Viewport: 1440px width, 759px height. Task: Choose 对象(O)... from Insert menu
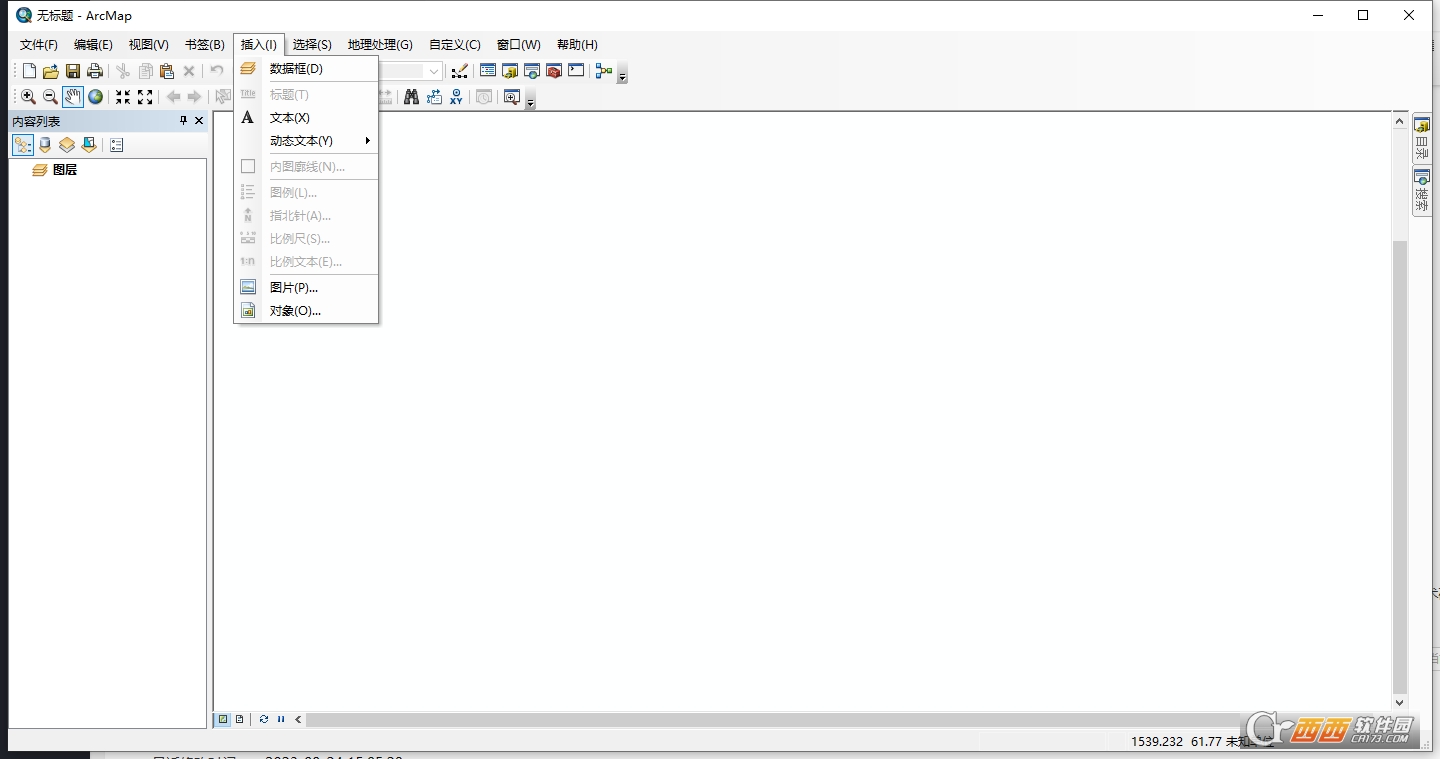coord(306,311)
